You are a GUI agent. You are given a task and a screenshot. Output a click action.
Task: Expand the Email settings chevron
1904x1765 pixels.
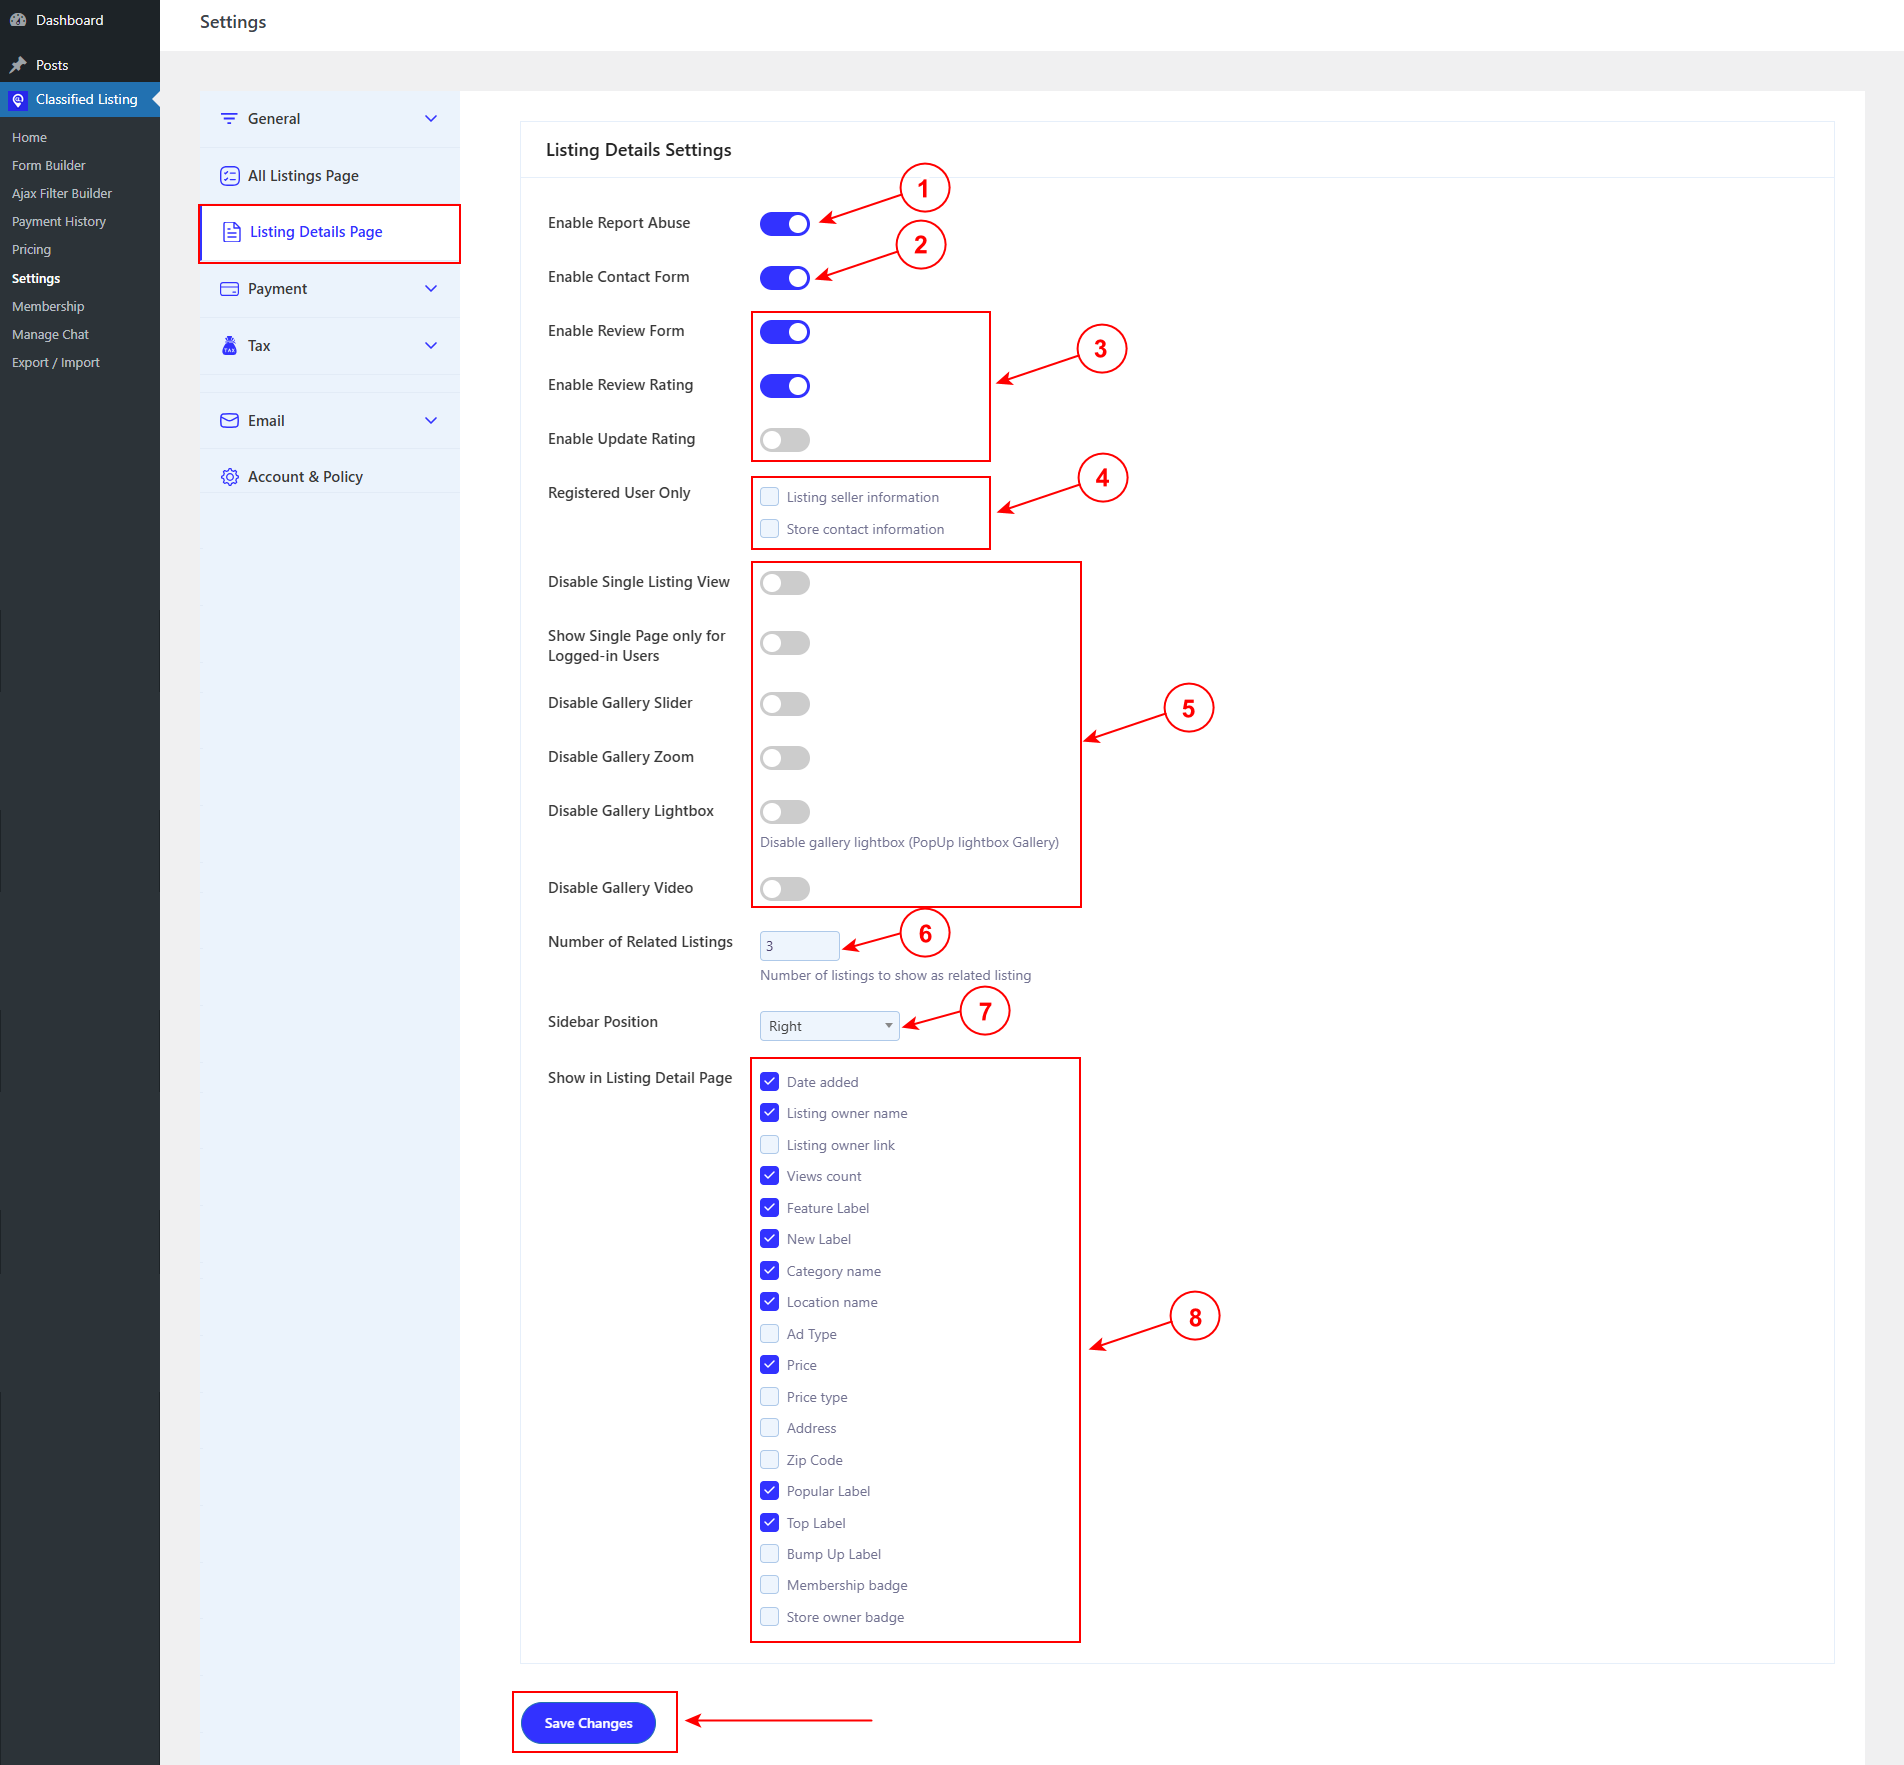(431, 421)
